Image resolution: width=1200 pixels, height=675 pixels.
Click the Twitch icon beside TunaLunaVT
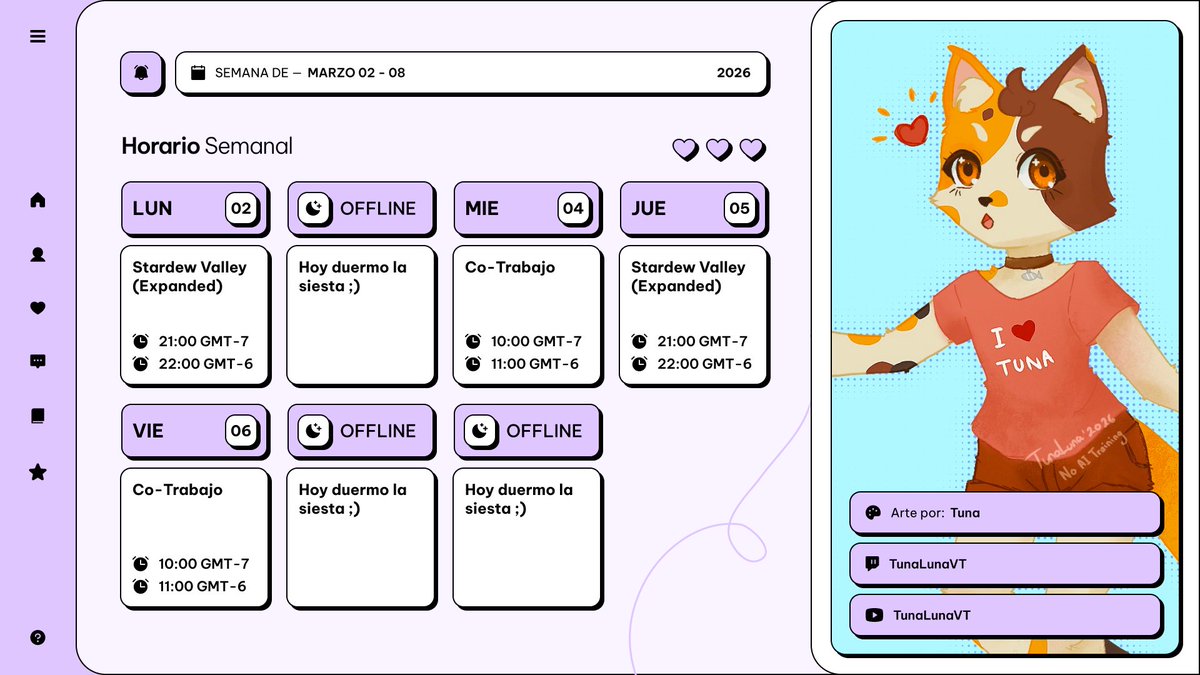coord(872,564)
